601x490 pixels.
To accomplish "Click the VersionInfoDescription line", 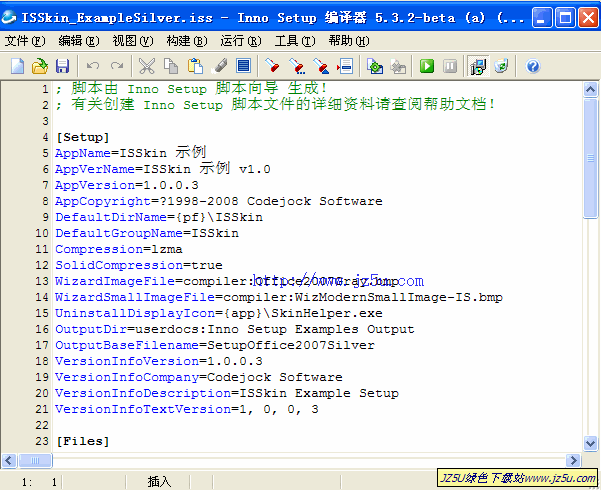I will (x=227, y=393).
